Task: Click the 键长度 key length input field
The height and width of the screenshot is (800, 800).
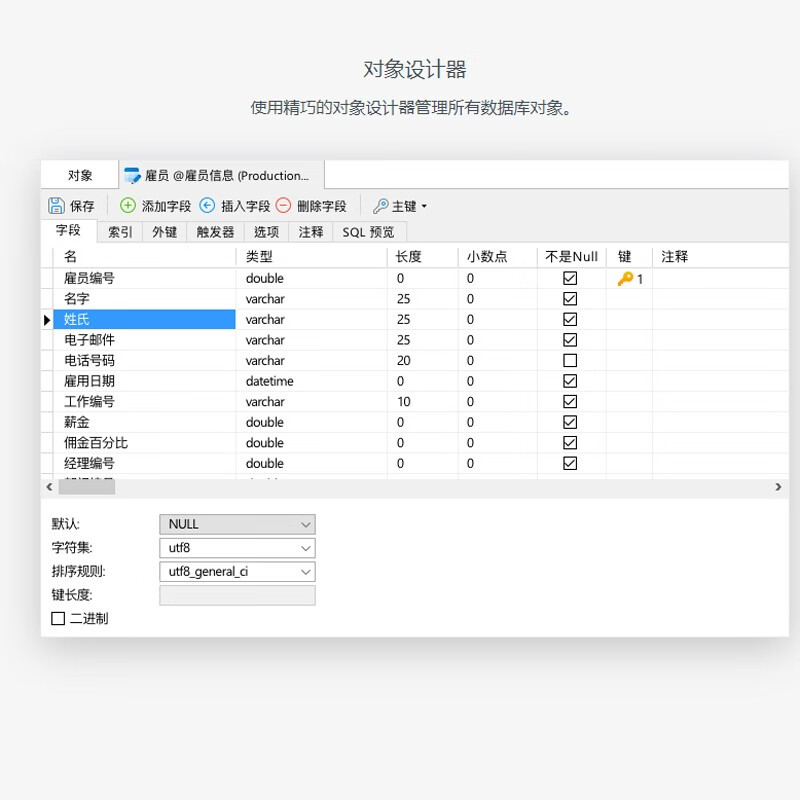Action: tap(237, 596)
